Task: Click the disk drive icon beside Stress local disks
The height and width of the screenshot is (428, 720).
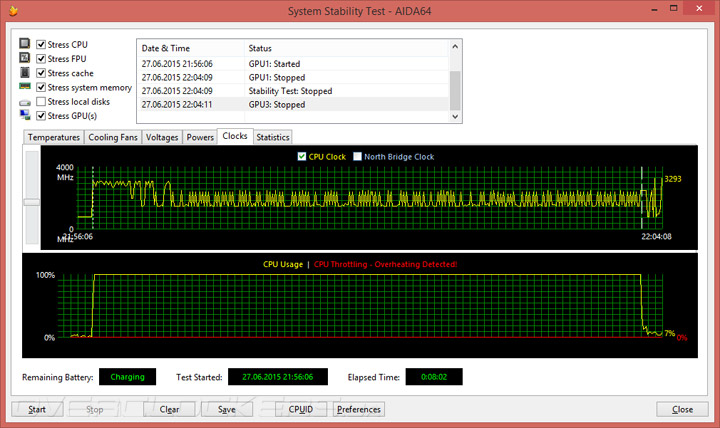Action: (25, 103)
